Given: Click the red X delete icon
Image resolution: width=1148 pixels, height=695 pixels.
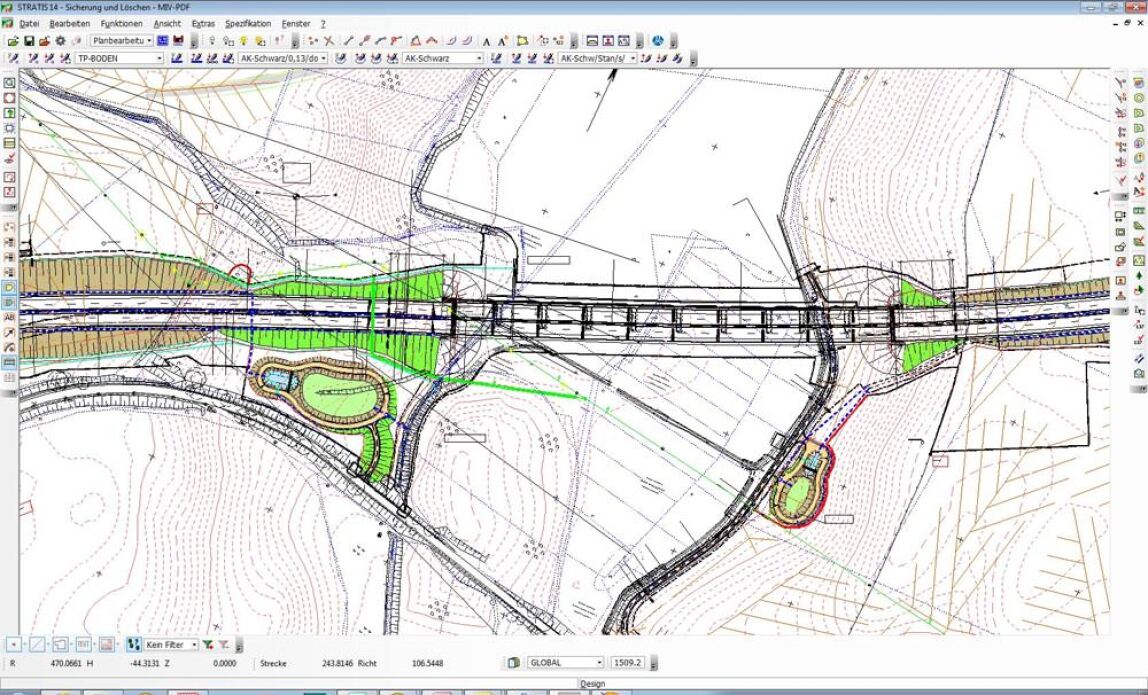Looking at the screenshot, I should (x=329, y=41).
